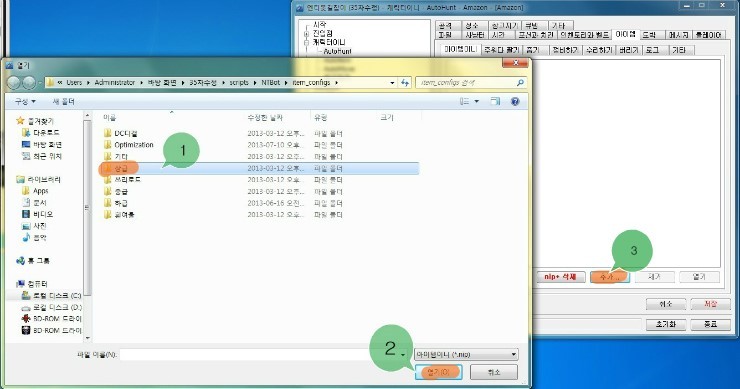Screen dimensions: 740x389
Task: Sort by 크기 column header
Action: point(387,118)
